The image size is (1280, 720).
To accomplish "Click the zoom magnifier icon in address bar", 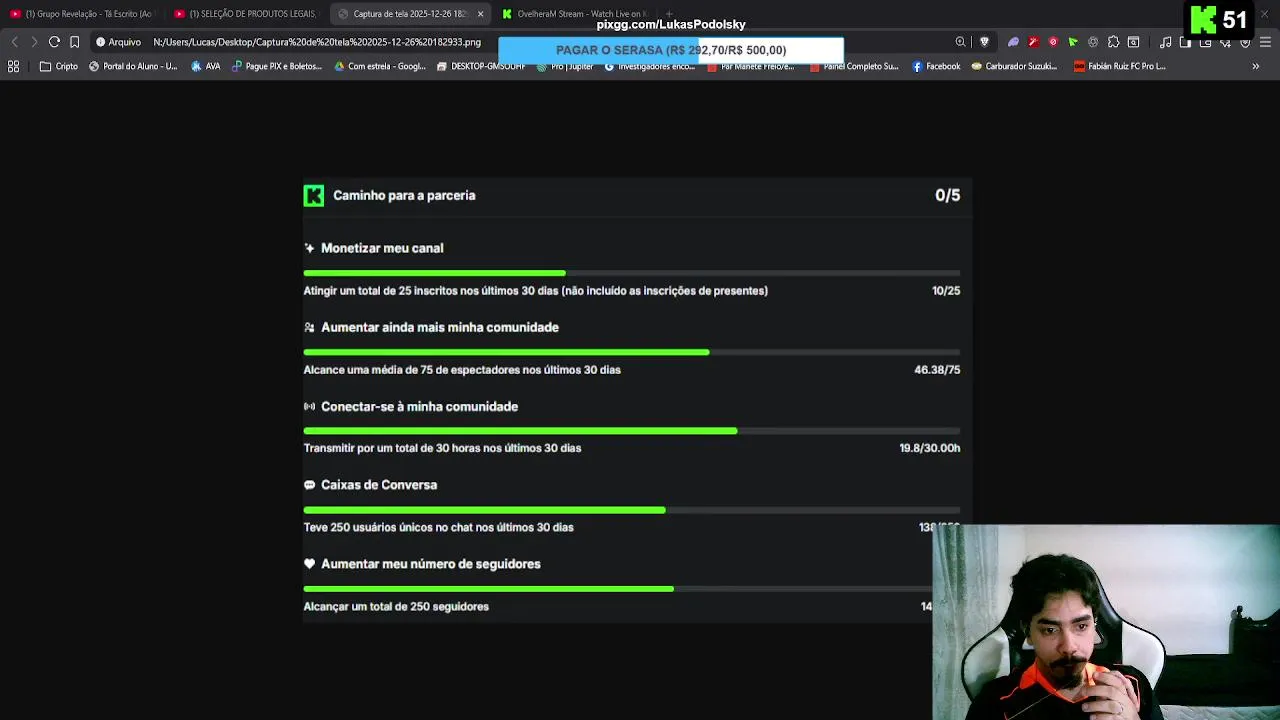I will [x=960, y=42].
